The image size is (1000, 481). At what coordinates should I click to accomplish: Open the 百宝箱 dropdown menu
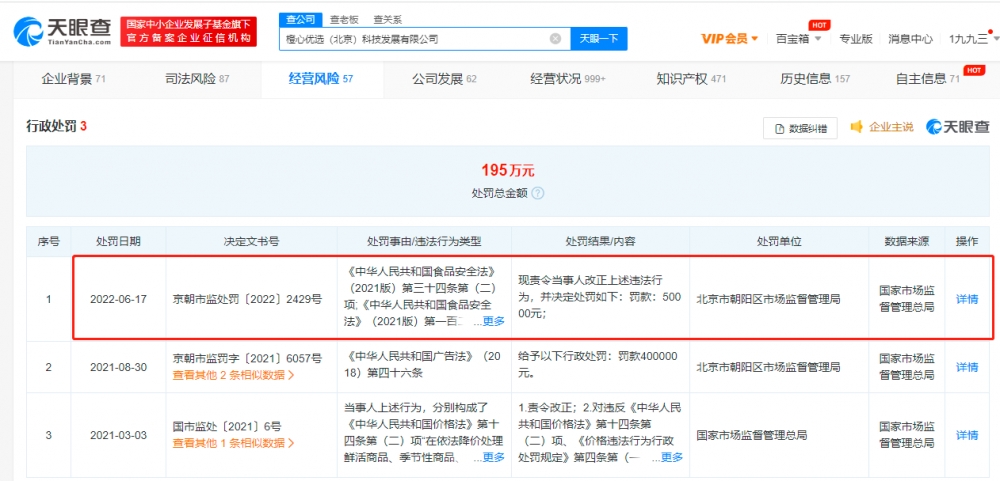(x=798, y=39)
